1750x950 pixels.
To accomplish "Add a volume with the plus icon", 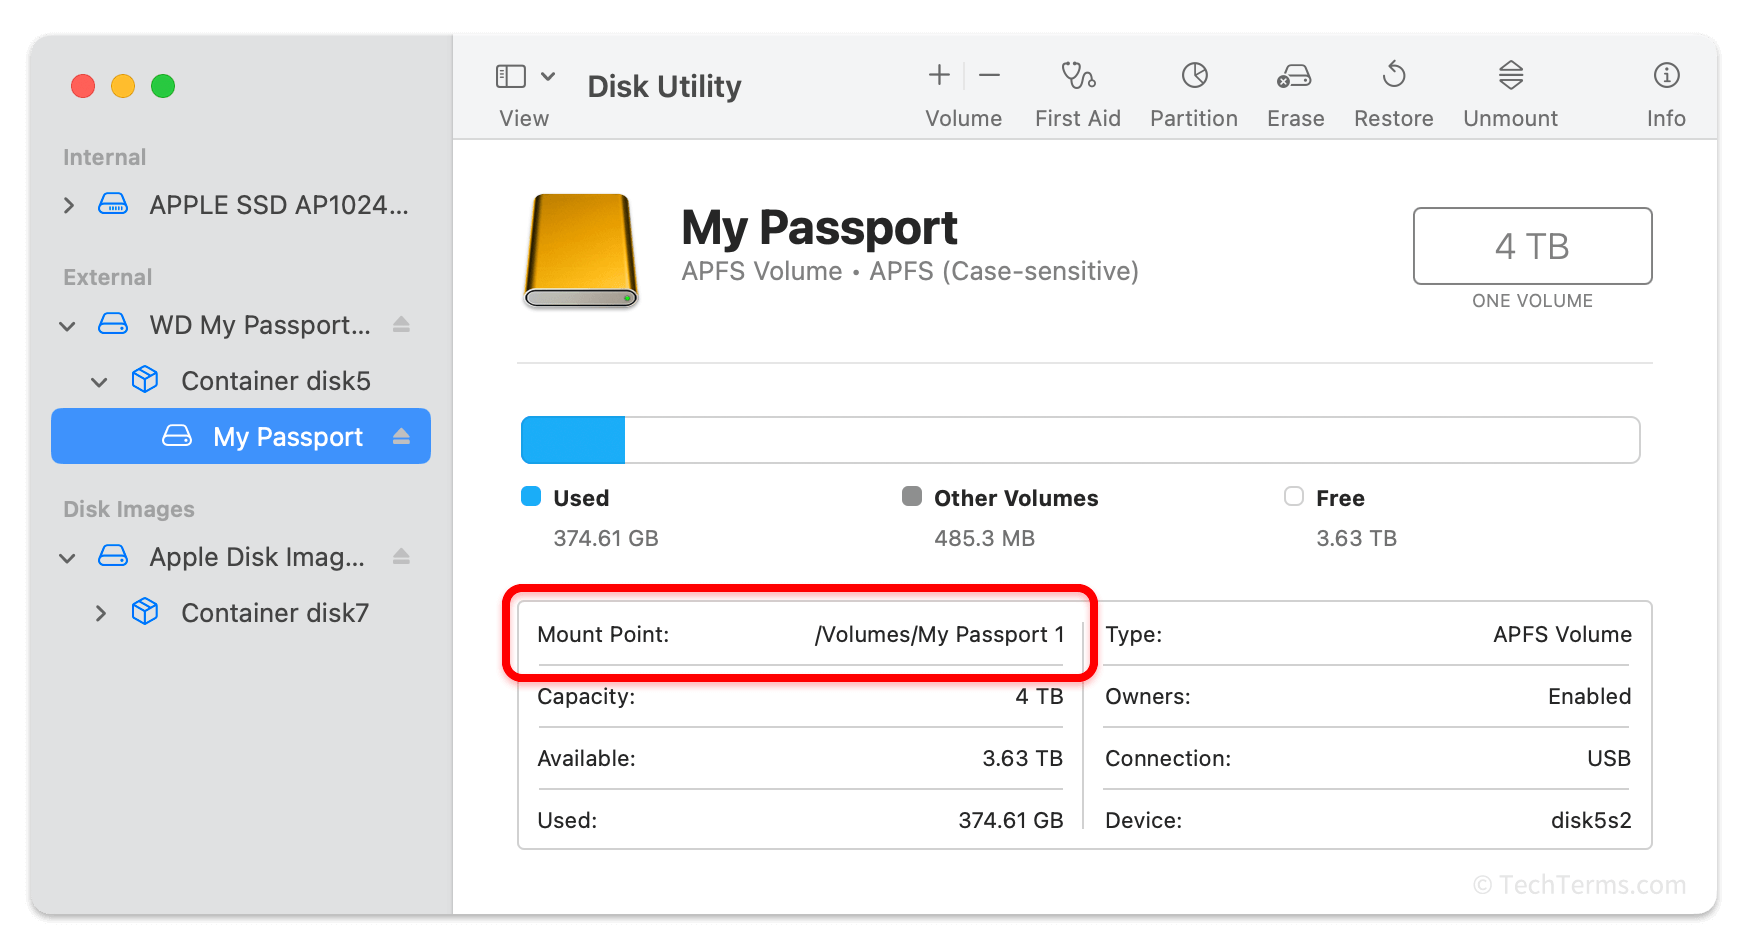I will (939, 75).
